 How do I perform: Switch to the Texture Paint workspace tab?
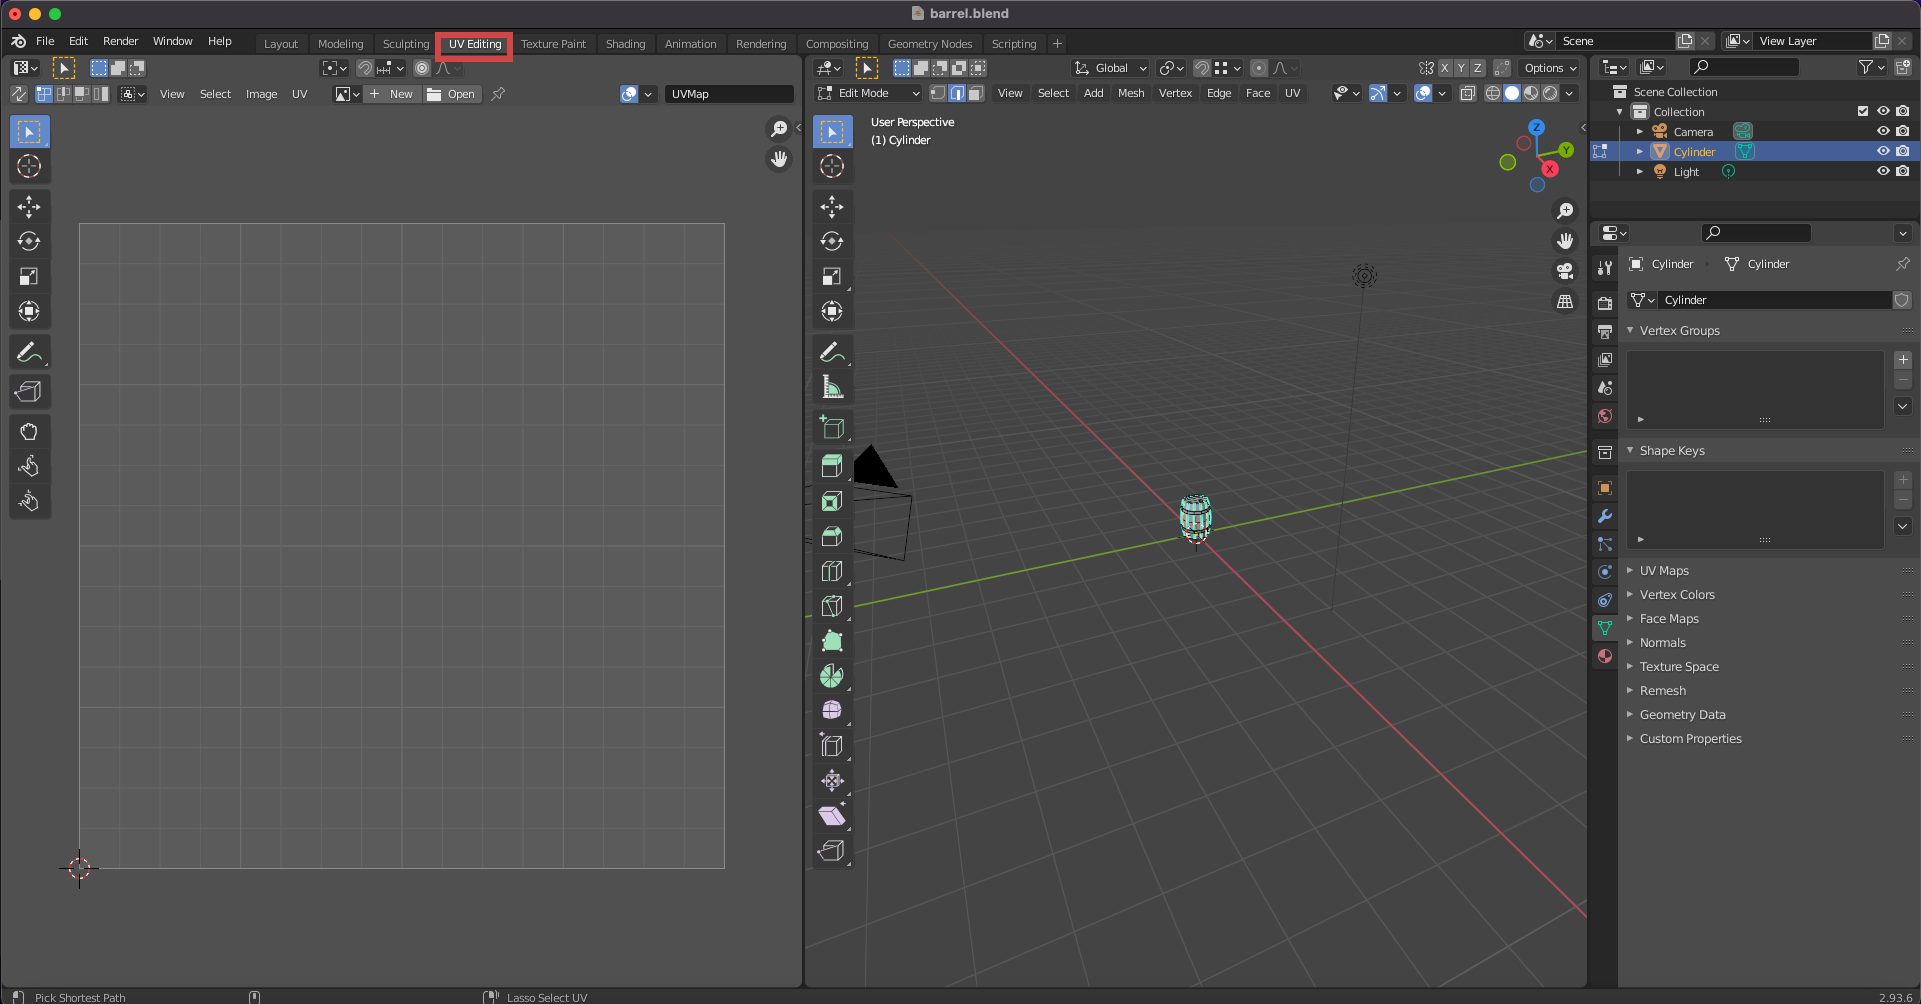553,44
